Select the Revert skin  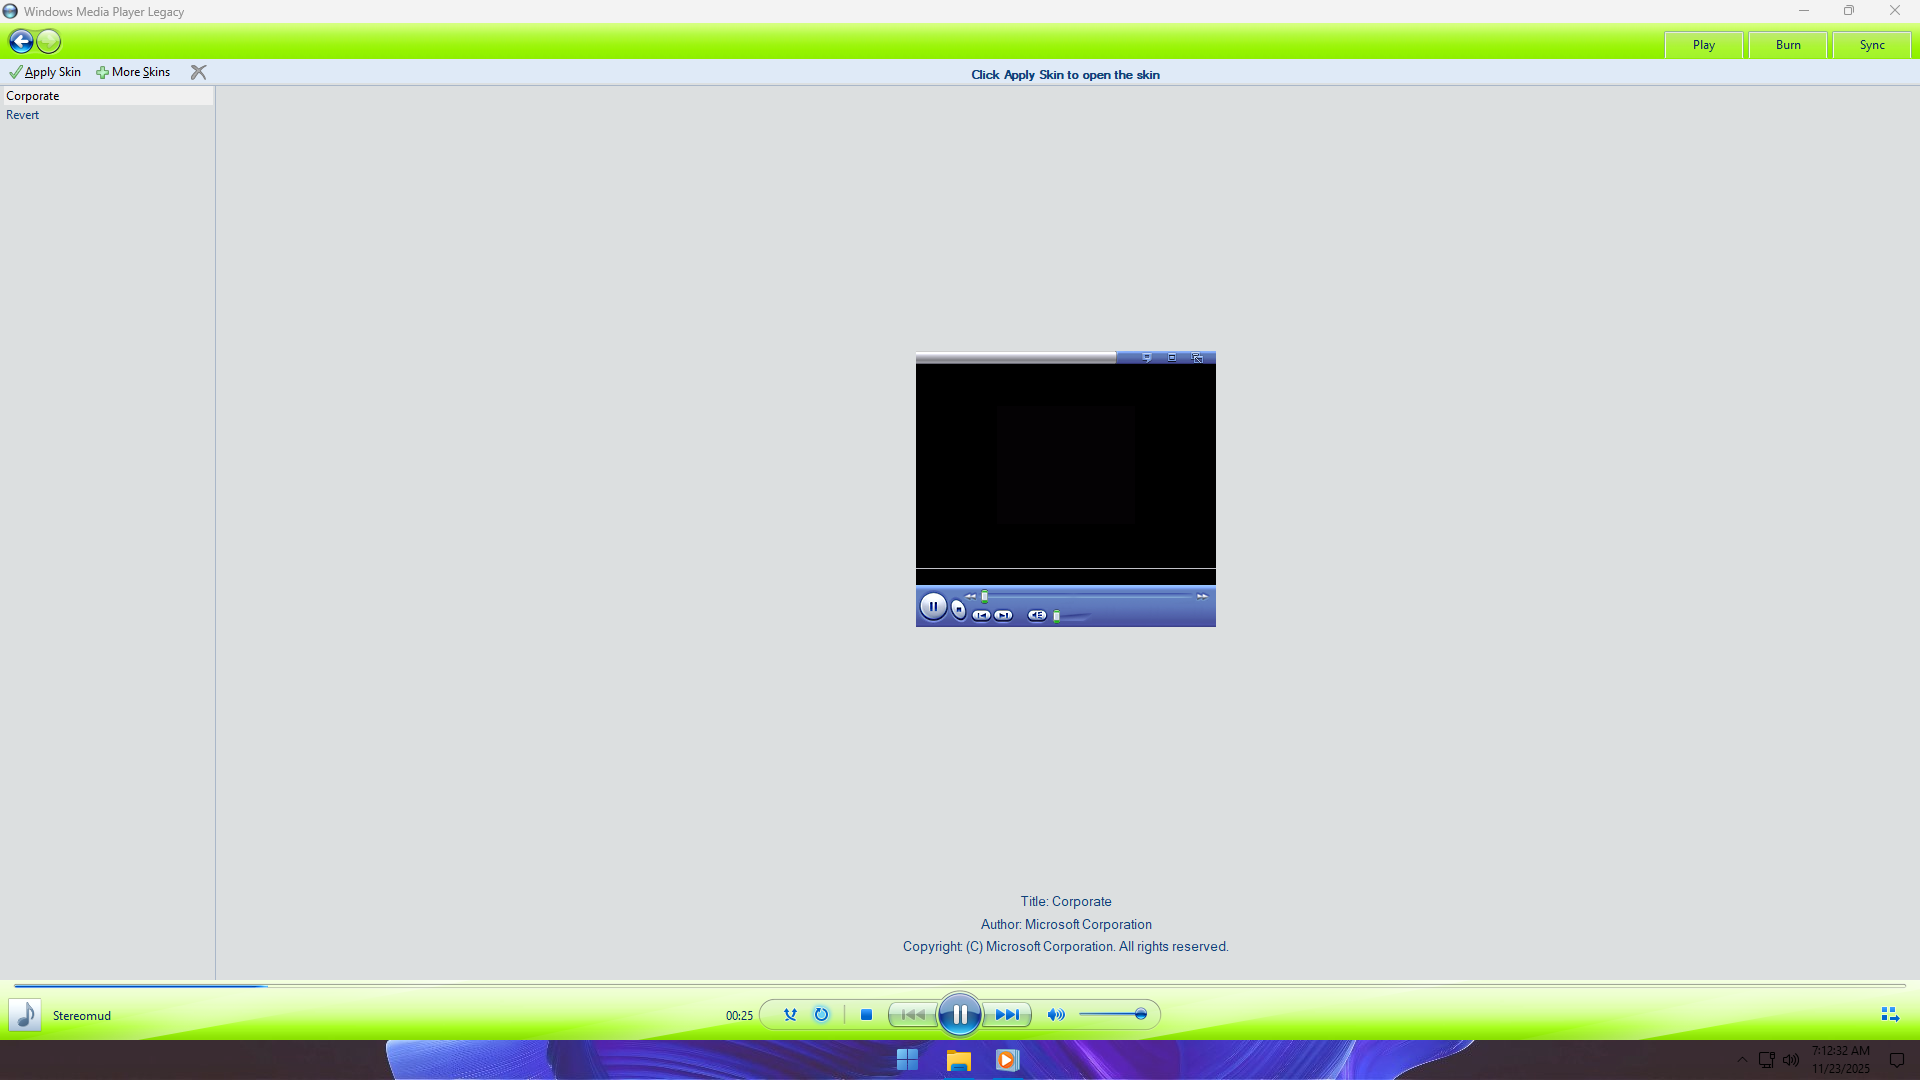(23, 115)
